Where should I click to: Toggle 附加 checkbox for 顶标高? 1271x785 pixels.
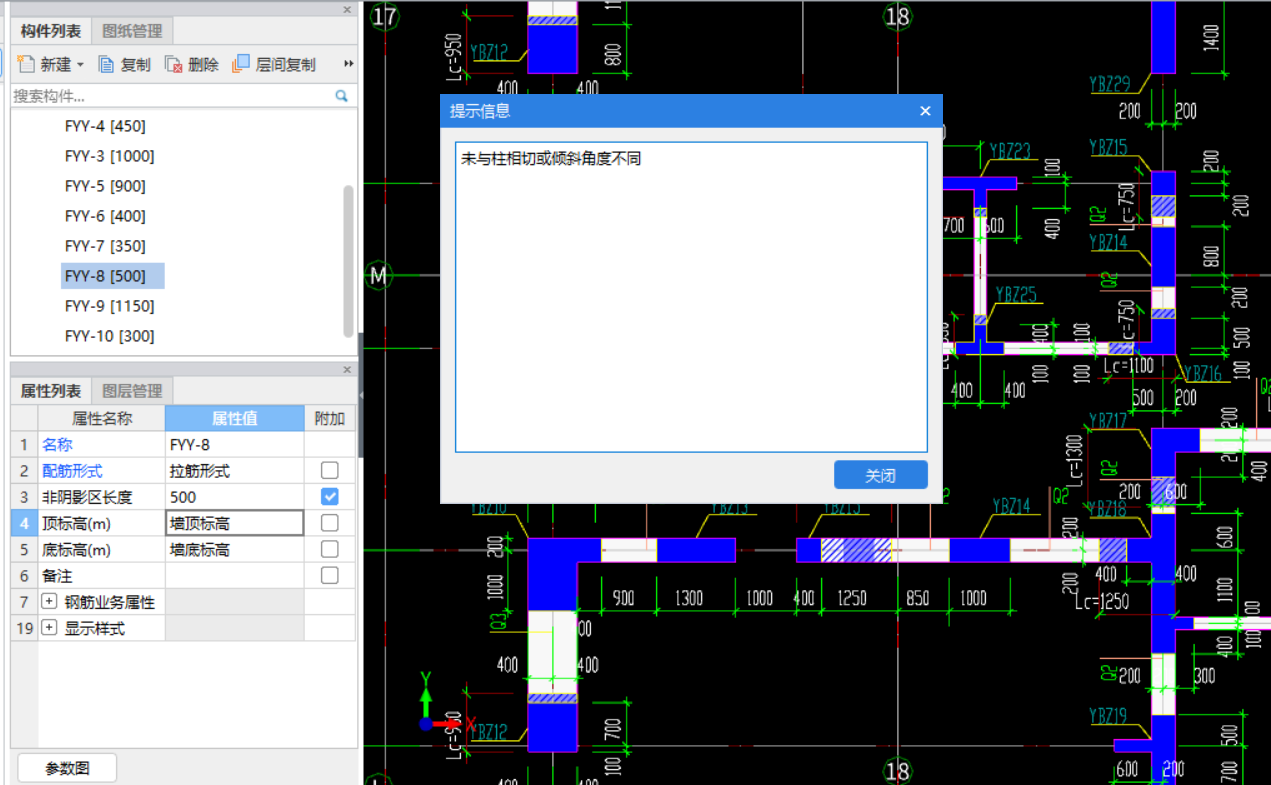[330, 522]
